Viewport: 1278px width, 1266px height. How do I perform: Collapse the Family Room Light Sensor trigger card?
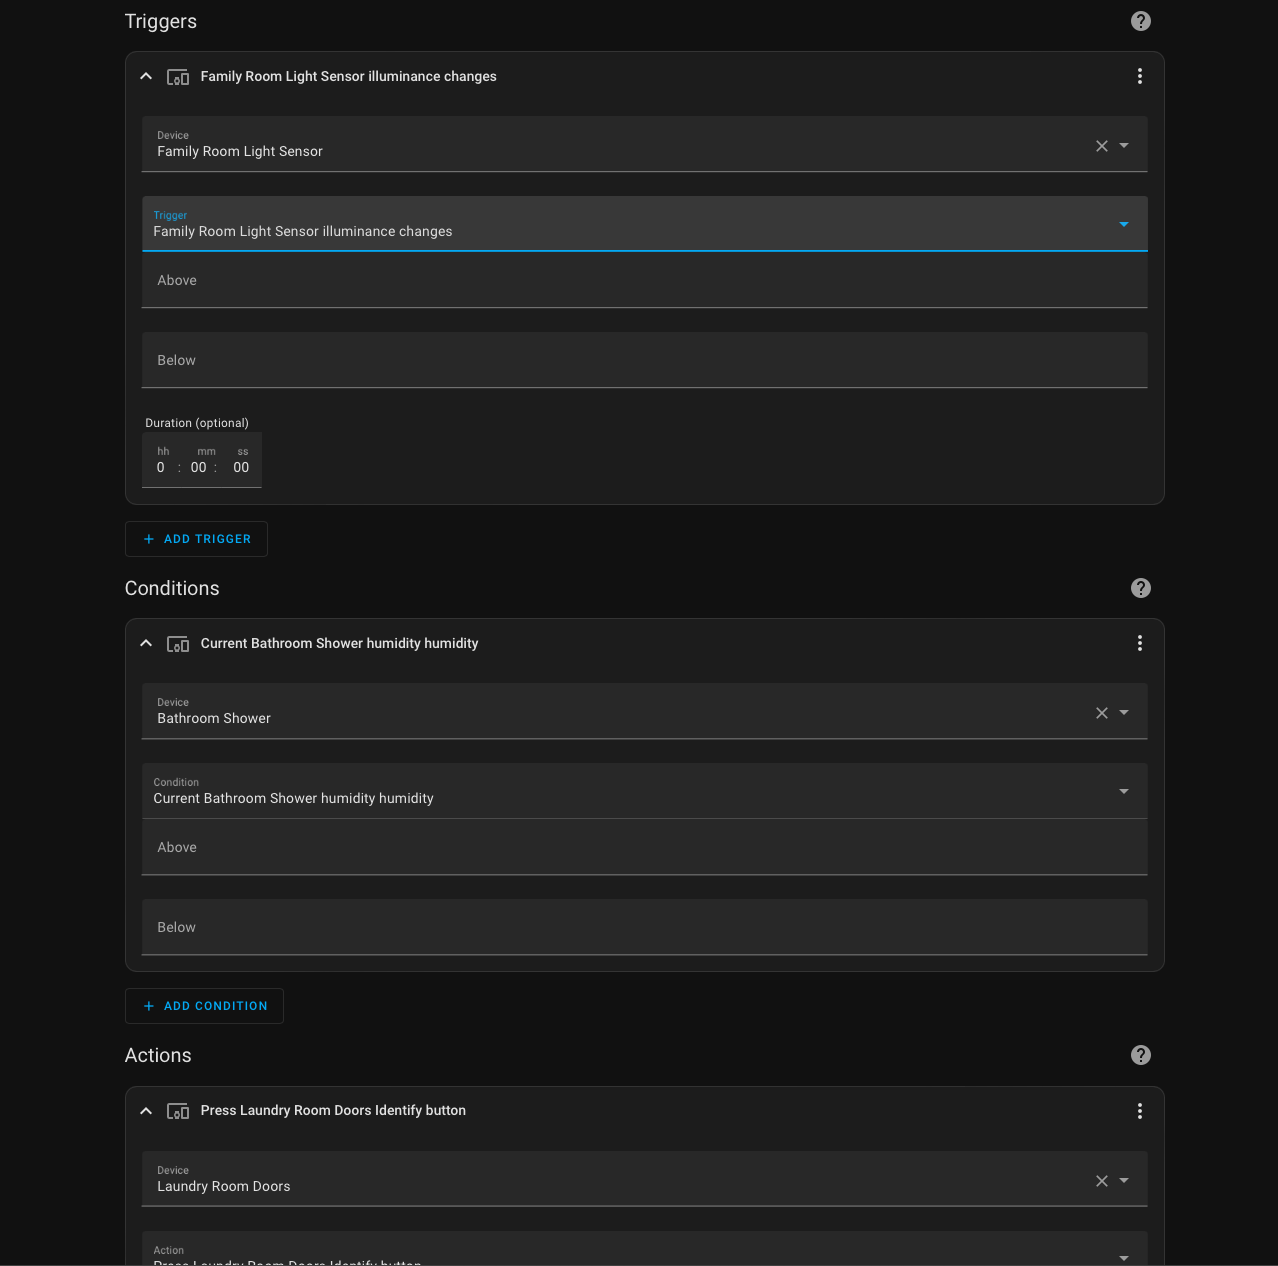pos(145,75)
